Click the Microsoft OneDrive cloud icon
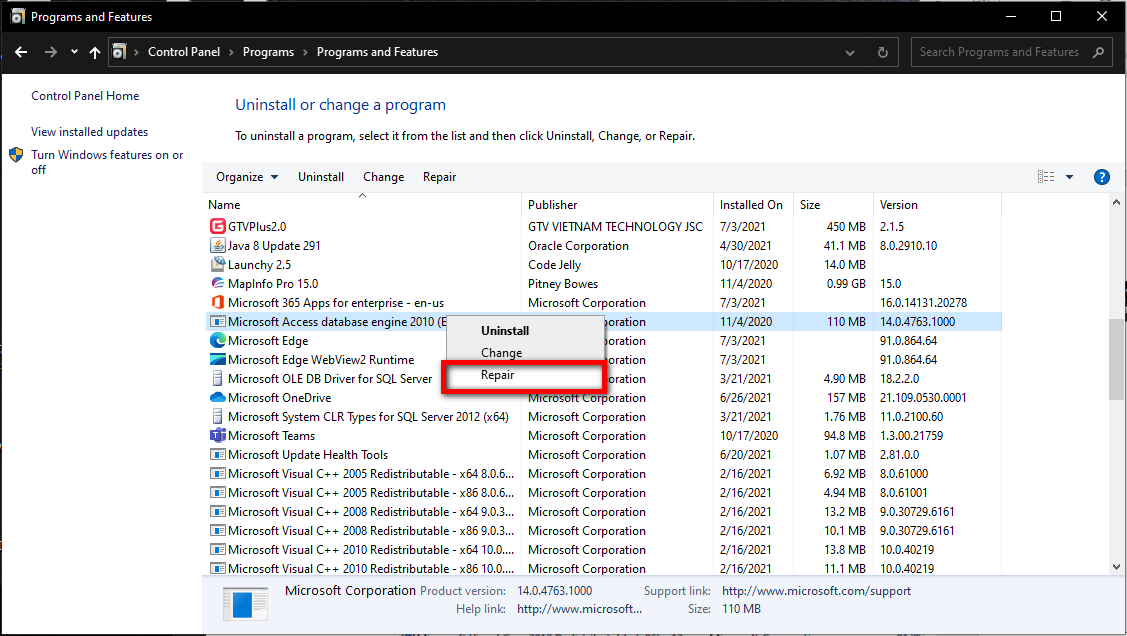Screen dimensions: 1127x636 point(217,397)
